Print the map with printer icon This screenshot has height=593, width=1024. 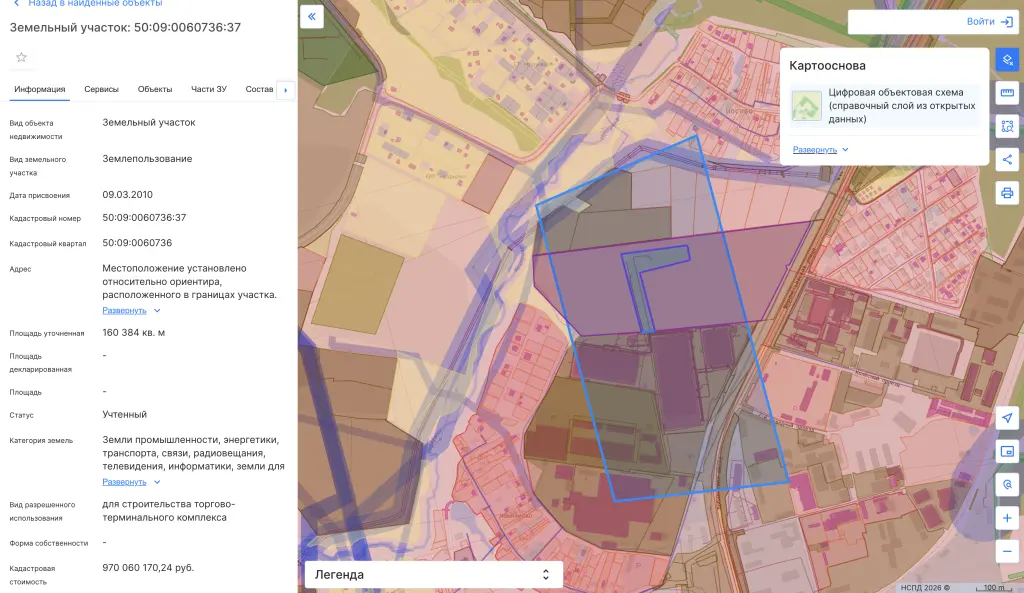[x=1007, y=193]
